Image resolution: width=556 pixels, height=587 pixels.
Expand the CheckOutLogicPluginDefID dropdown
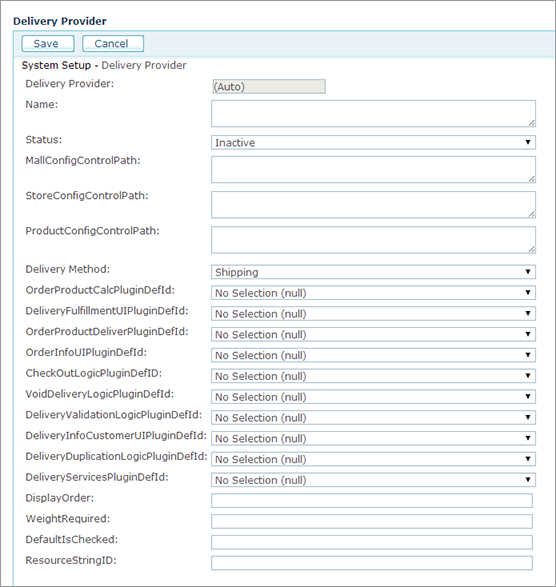(373, 376)
